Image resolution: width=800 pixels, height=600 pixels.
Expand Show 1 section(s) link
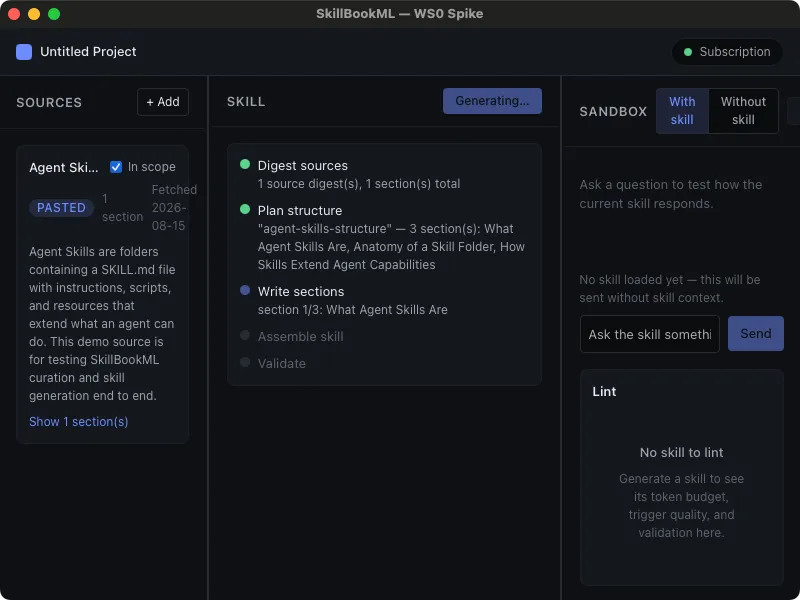(79, 422)
